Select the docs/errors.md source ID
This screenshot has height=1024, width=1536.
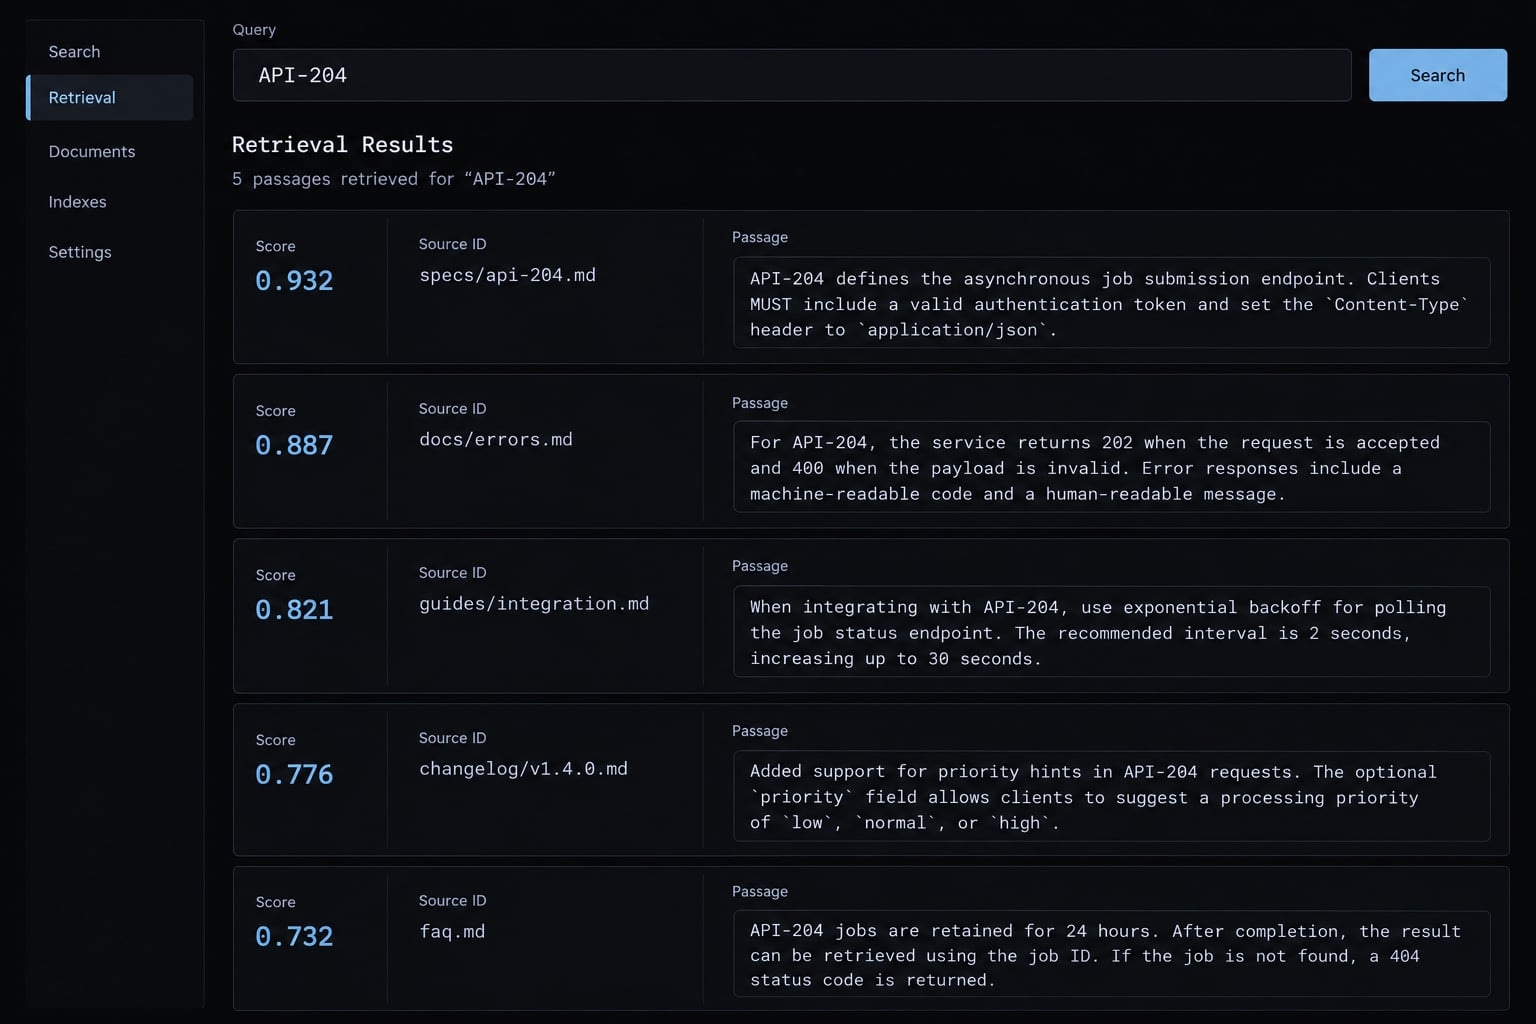pos(496,440)
